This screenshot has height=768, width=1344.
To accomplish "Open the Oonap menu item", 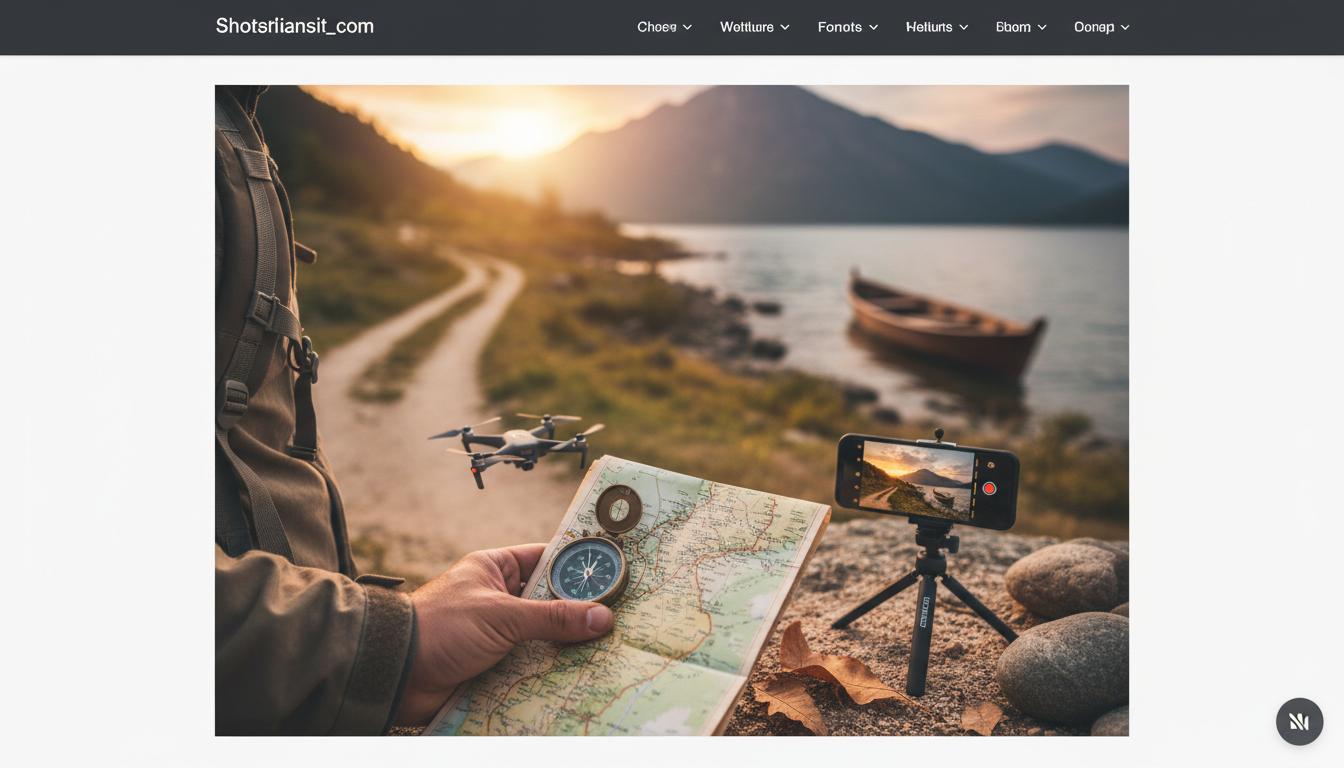I will (1093, 27).
